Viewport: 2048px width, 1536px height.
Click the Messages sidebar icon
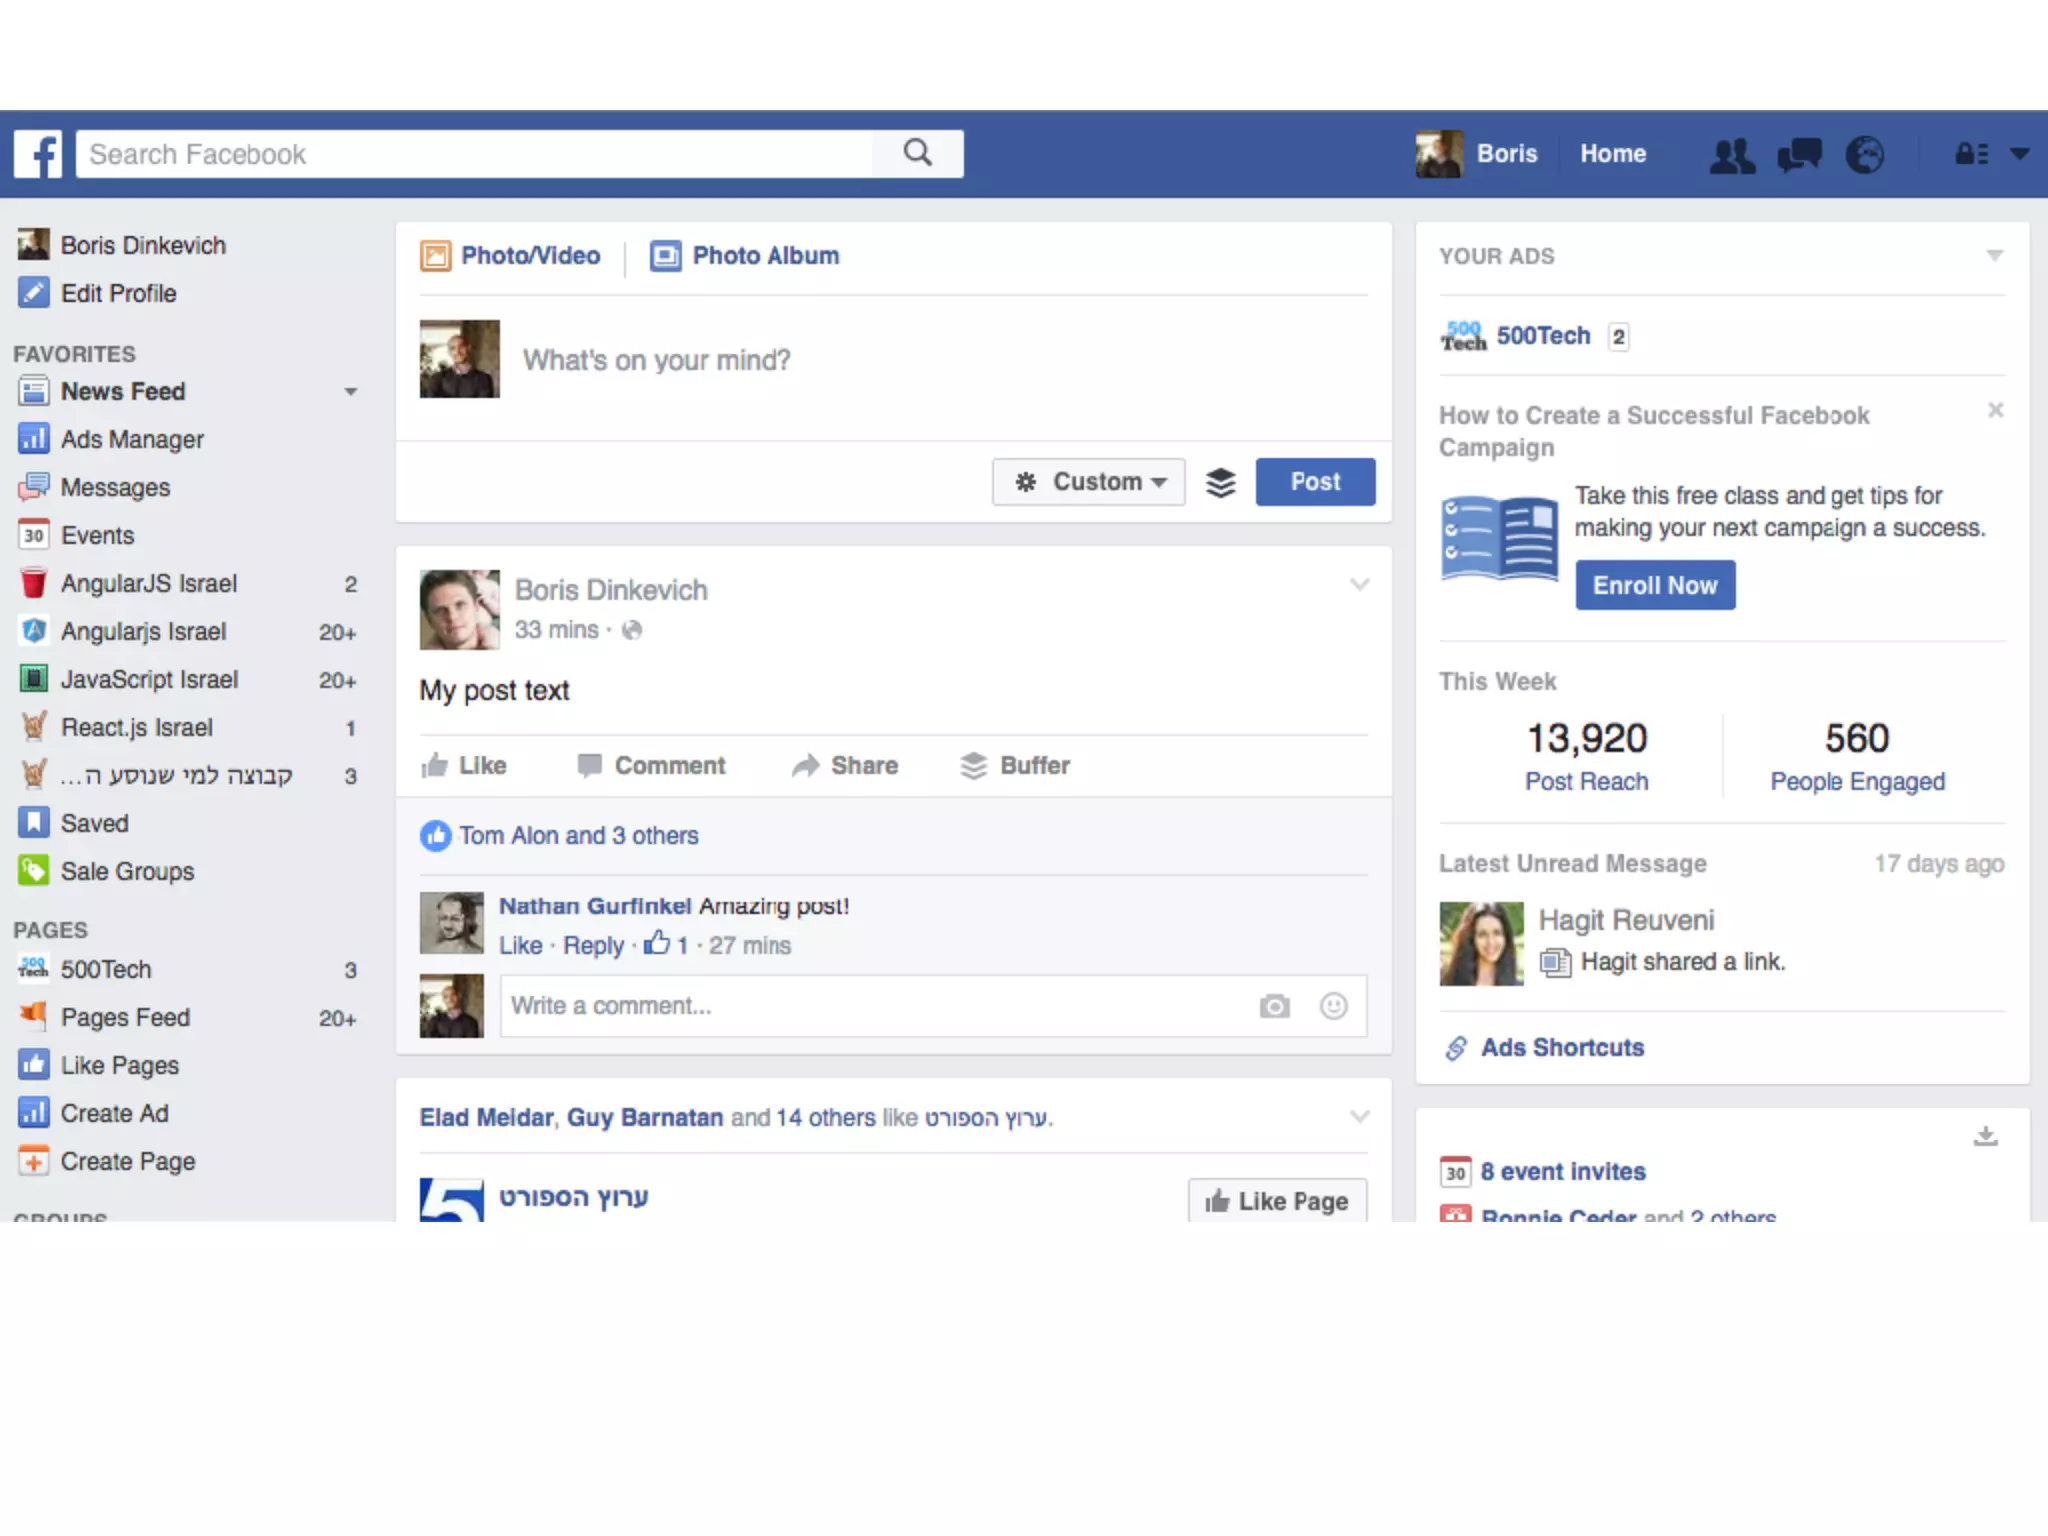tap(34, 487)
